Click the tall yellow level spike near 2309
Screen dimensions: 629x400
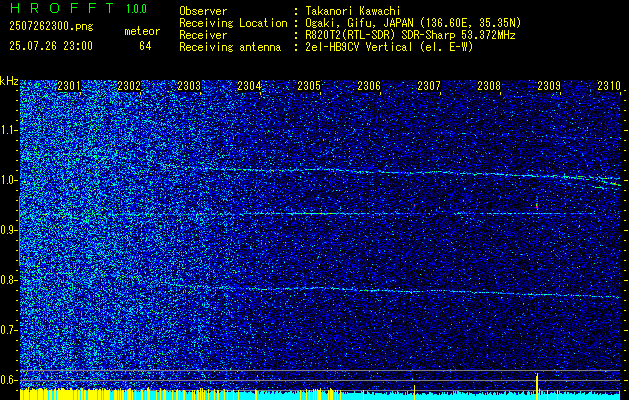pyautogui.click(x=537, y=386)
